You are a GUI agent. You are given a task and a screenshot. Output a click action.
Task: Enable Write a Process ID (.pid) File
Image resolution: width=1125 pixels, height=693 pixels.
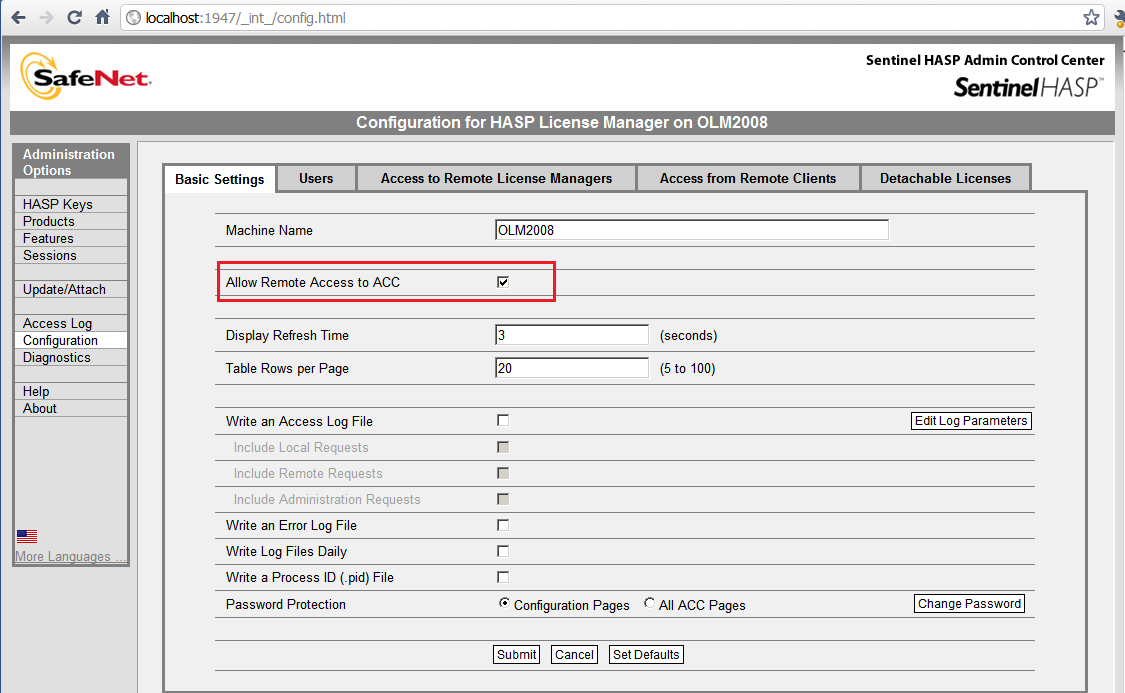(503, 577)
